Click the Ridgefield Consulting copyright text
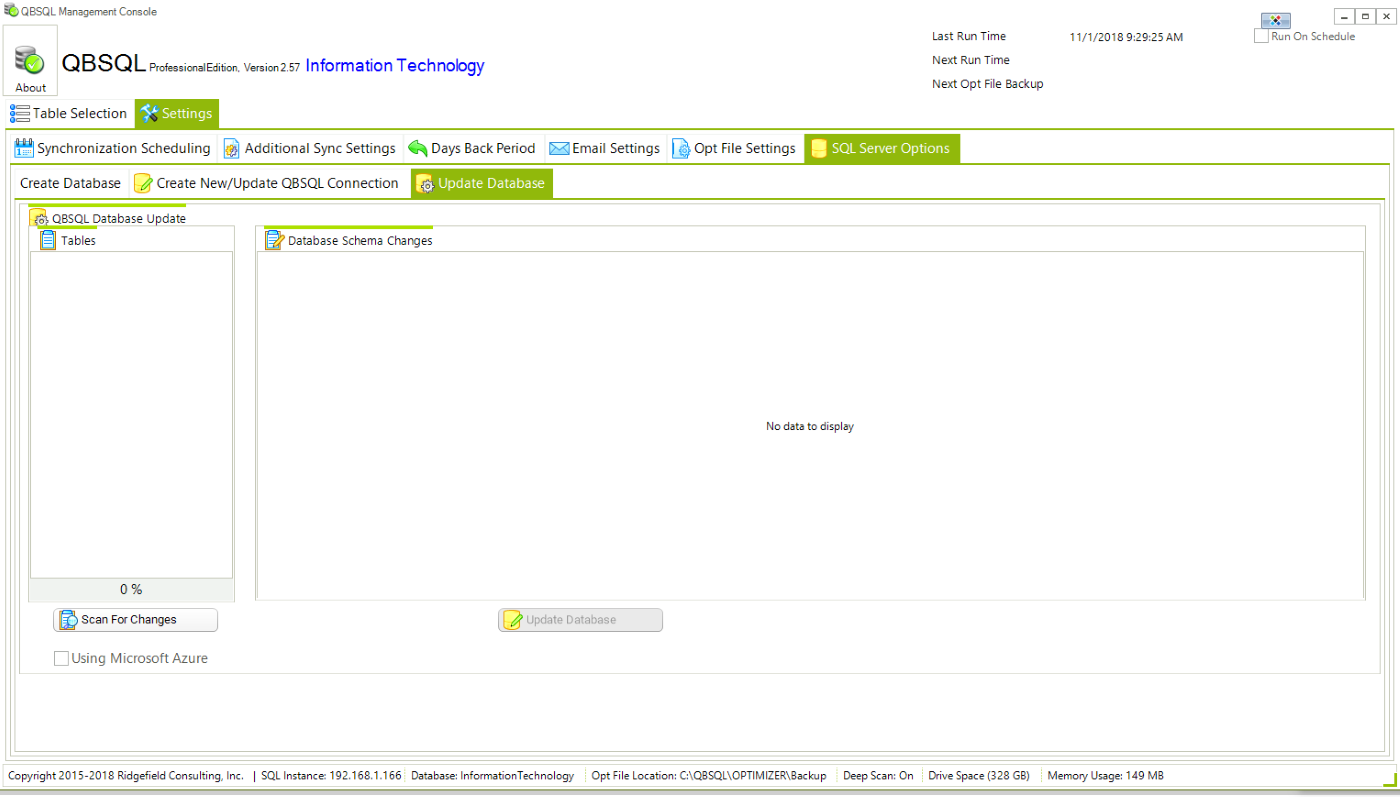Screen dimensions: 1400x797 click(x=126, y=776)
